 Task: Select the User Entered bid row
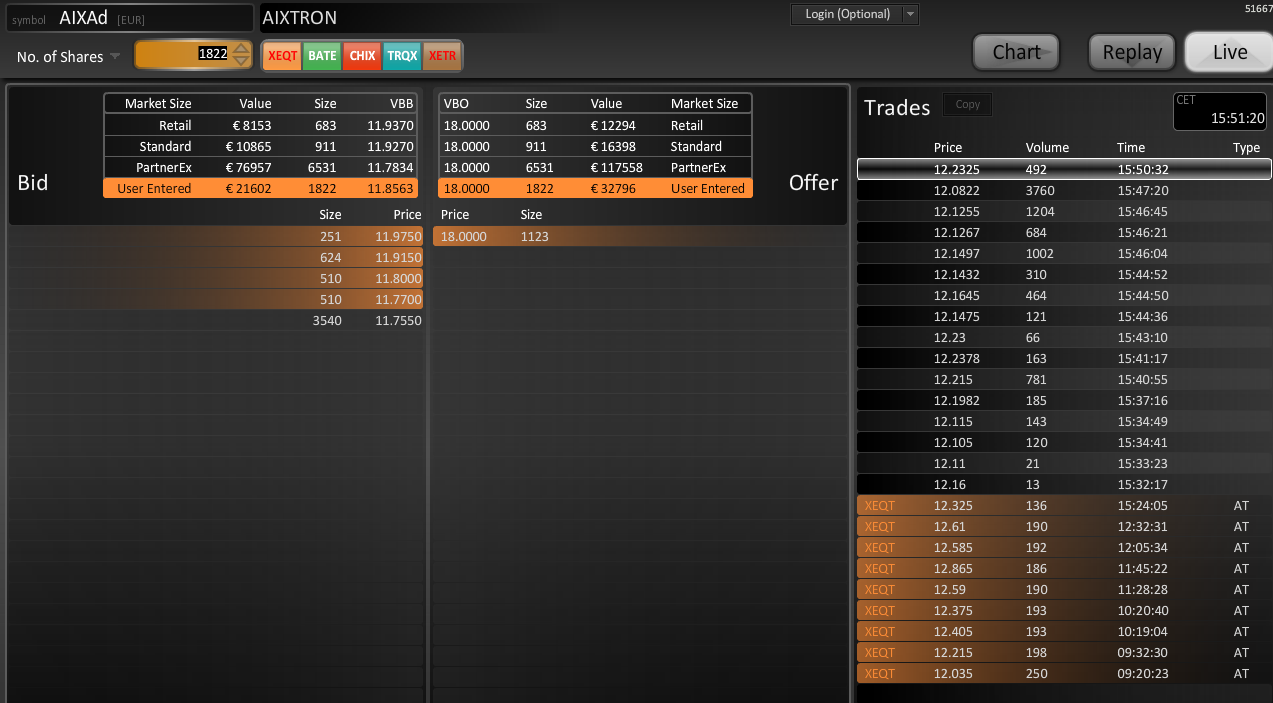(x=260, y=188)
